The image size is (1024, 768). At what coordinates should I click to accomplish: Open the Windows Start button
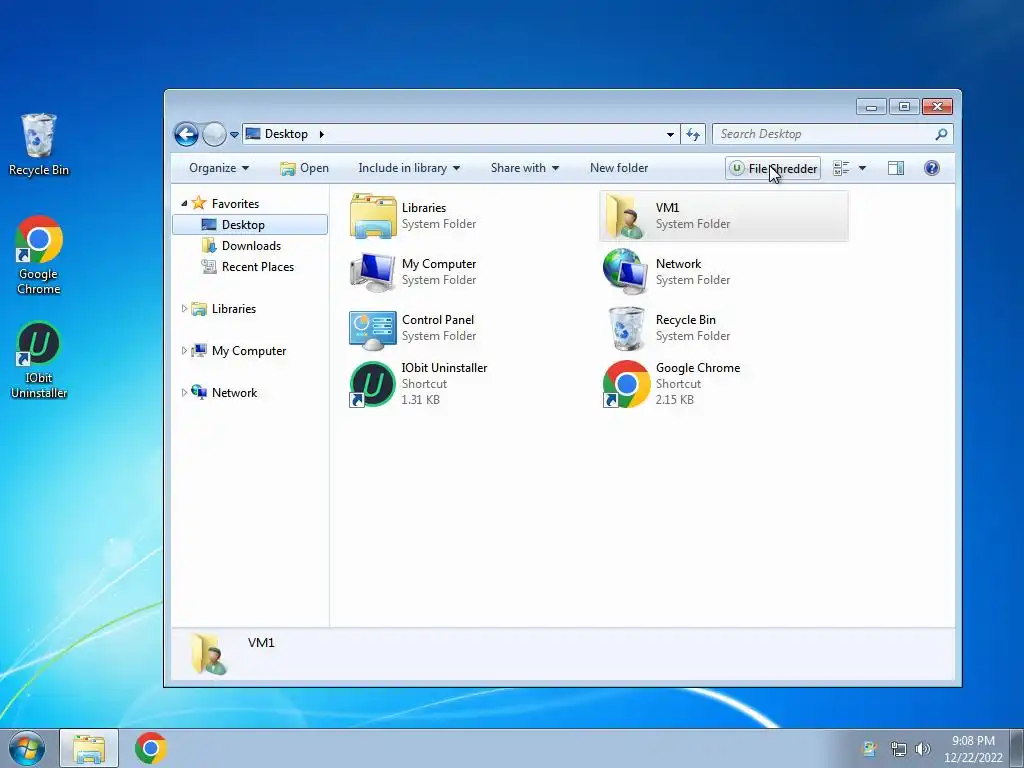point(26,748)
